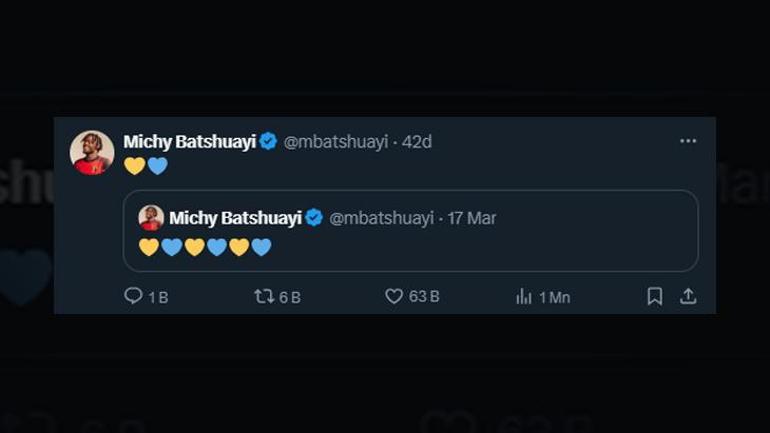The width and height of the screenshot is (770, 433).
Task: Click the share upload icon
Action: 688,296
